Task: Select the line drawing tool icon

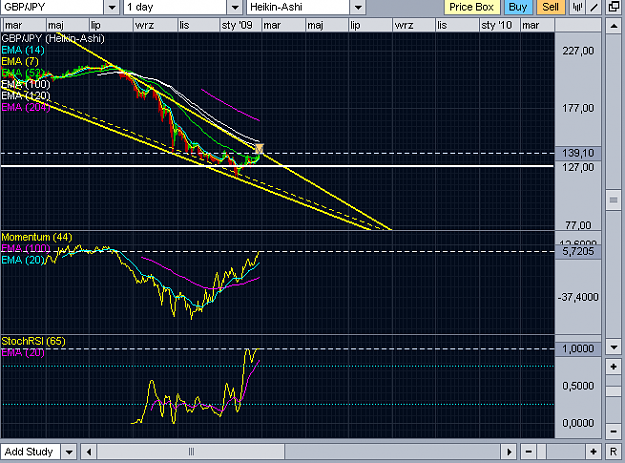Action: point(594,7)
